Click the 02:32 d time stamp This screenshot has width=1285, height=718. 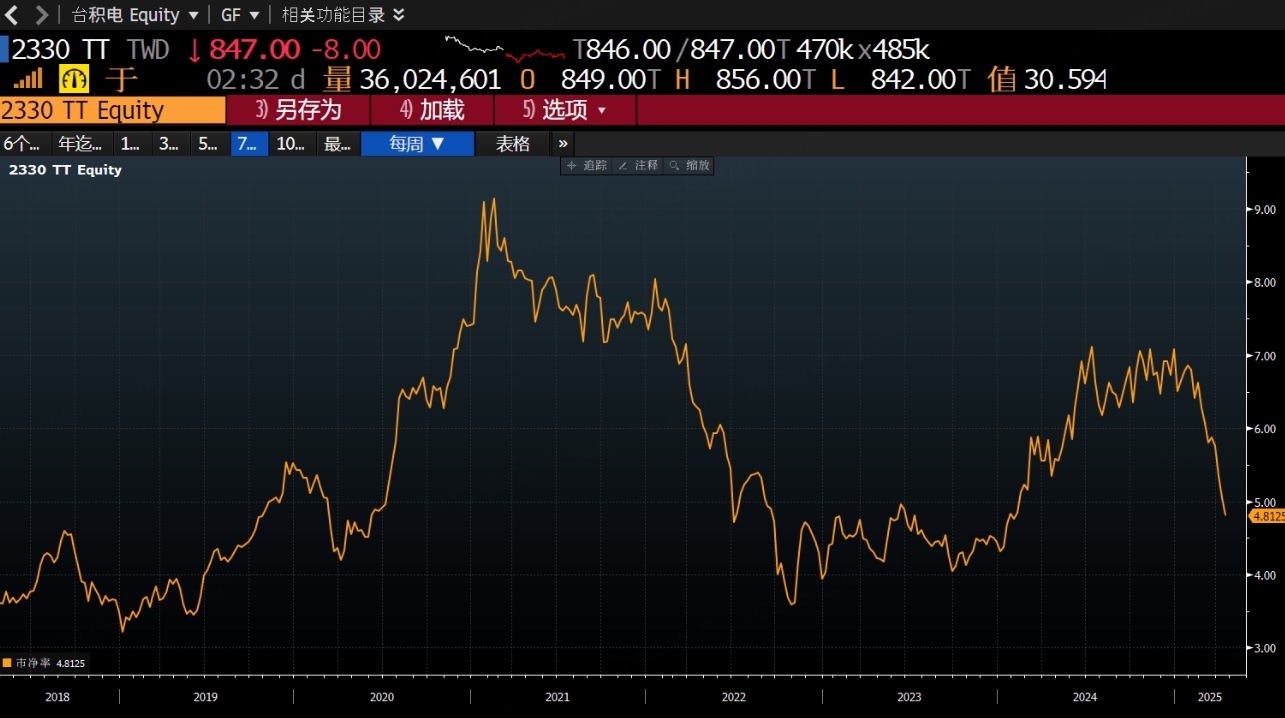point(255,79)
